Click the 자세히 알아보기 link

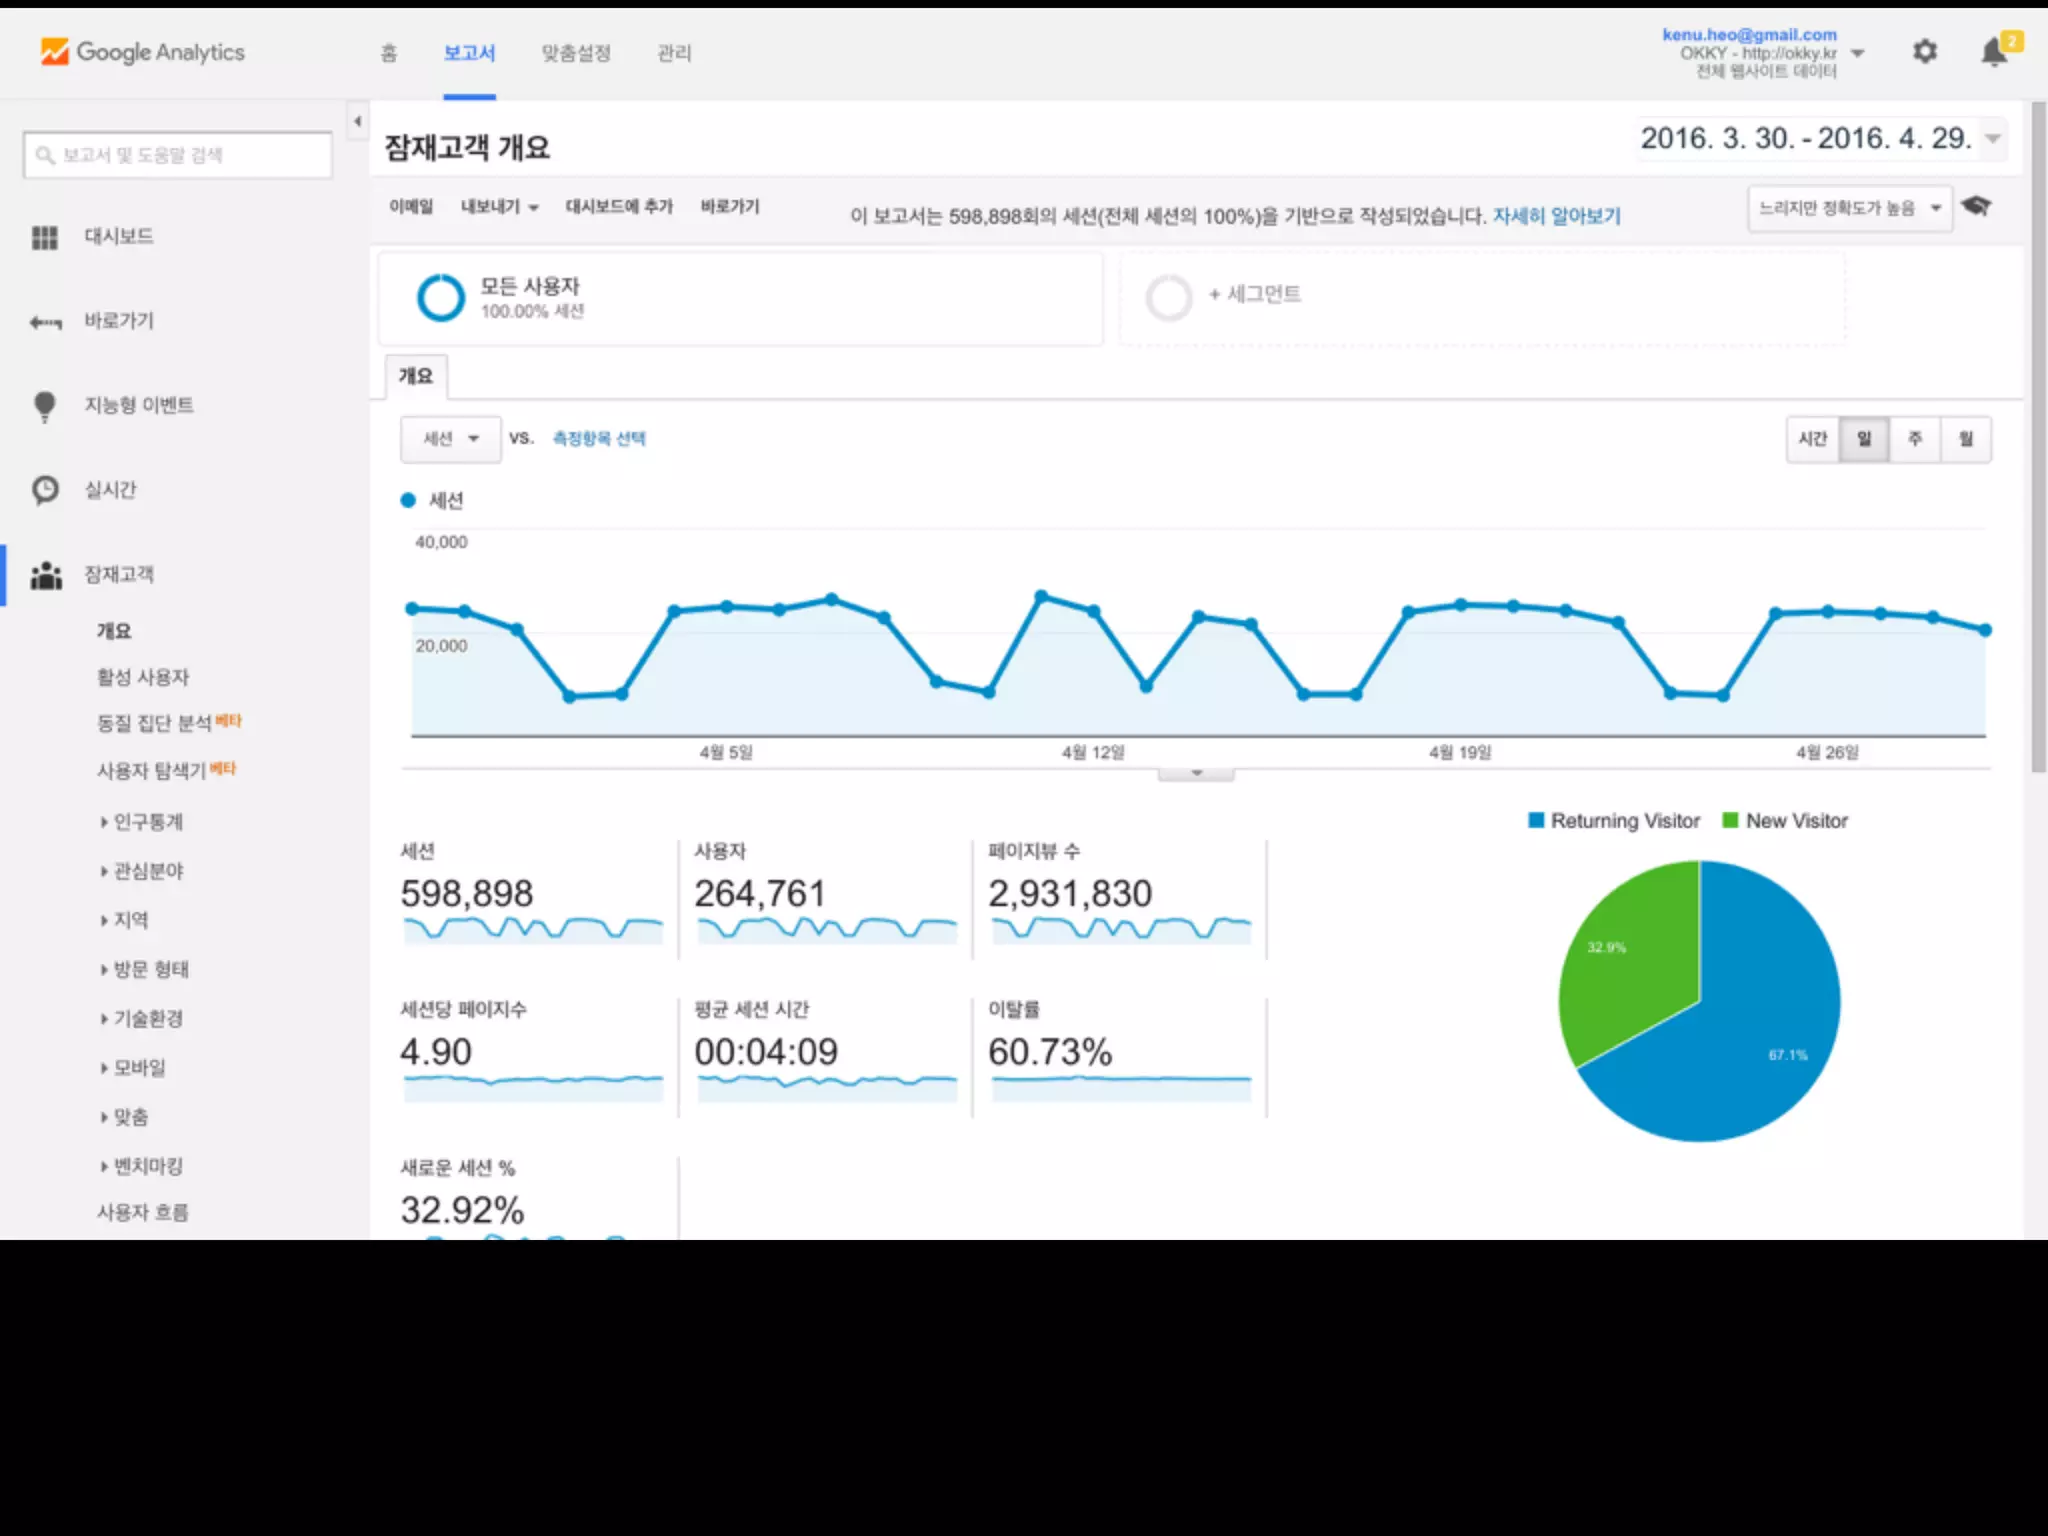coord(1556,216)
